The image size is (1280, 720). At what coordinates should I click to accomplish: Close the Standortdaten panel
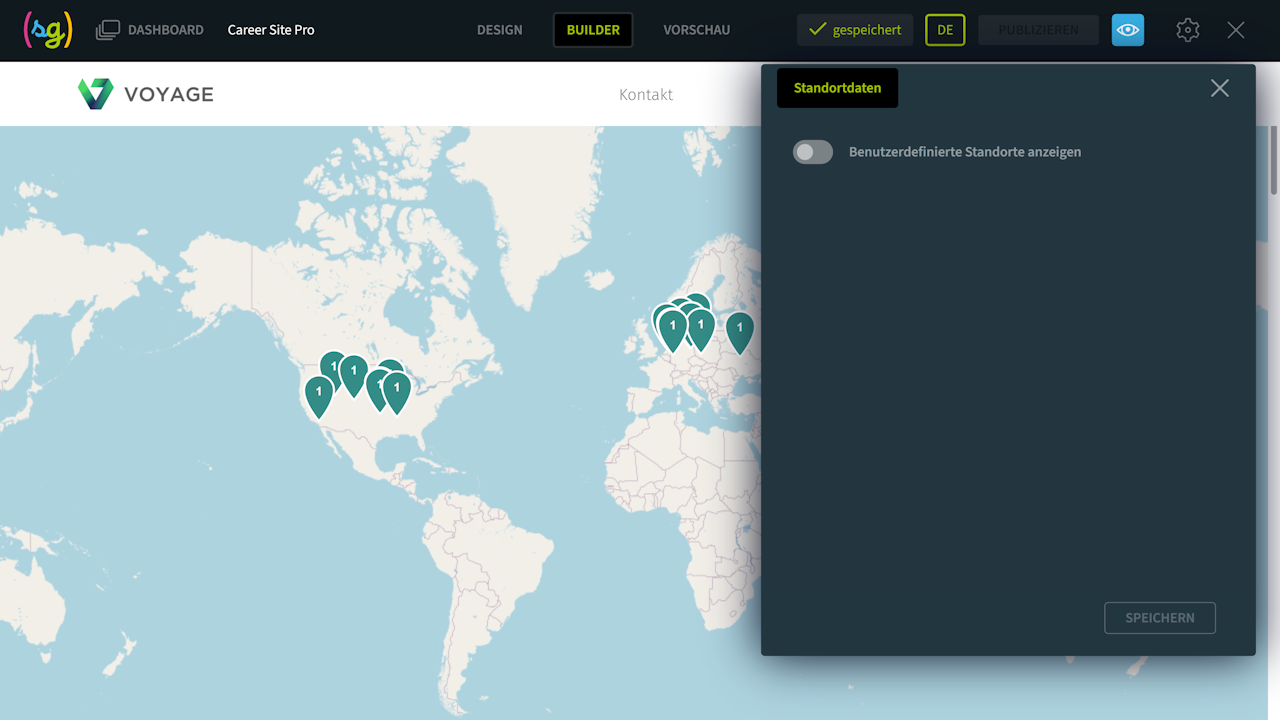[1220, 88]
